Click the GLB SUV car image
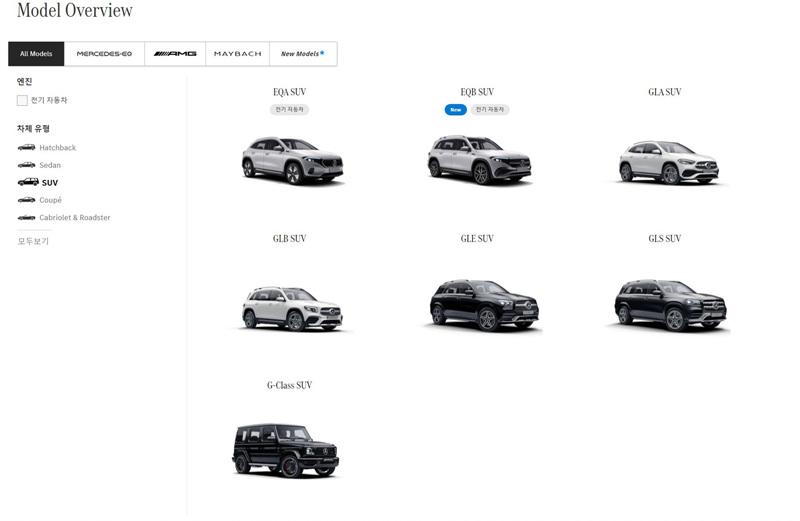 [x=292, y=309]
